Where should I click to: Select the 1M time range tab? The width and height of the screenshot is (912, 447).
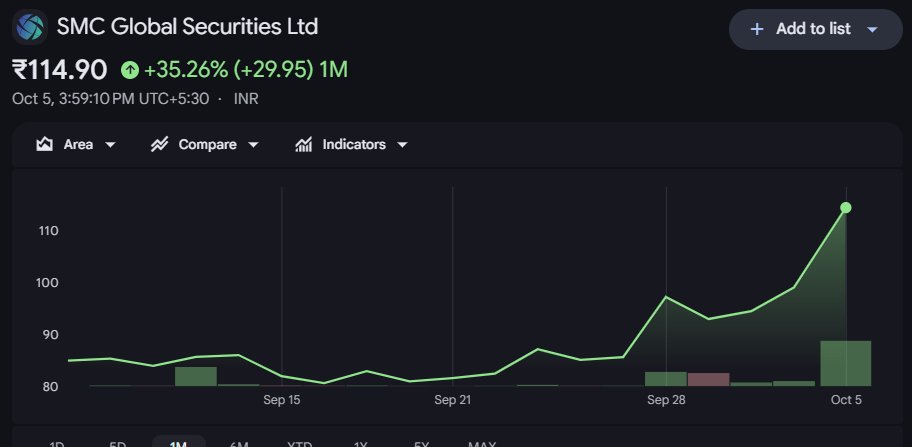pyautogui.click(x=178, y=443)
